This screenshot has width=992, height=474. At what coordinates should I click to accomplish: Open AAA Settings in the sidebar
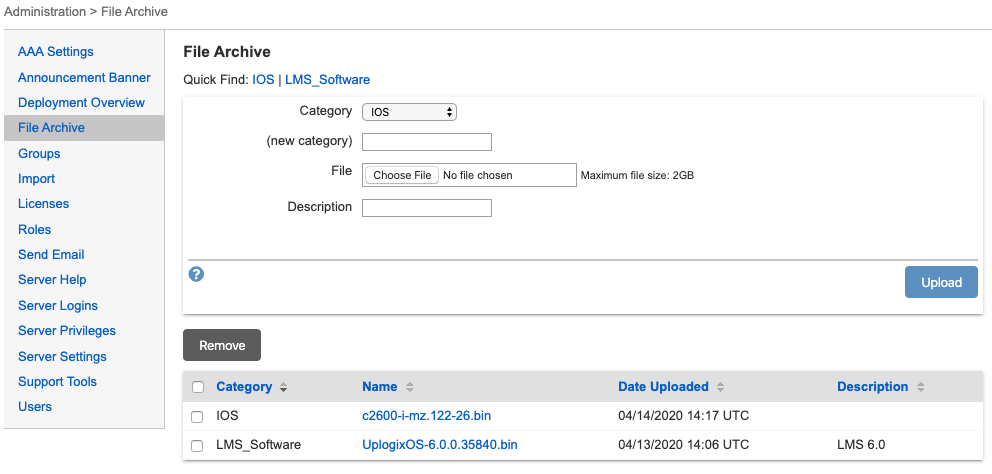pos(56,52)
